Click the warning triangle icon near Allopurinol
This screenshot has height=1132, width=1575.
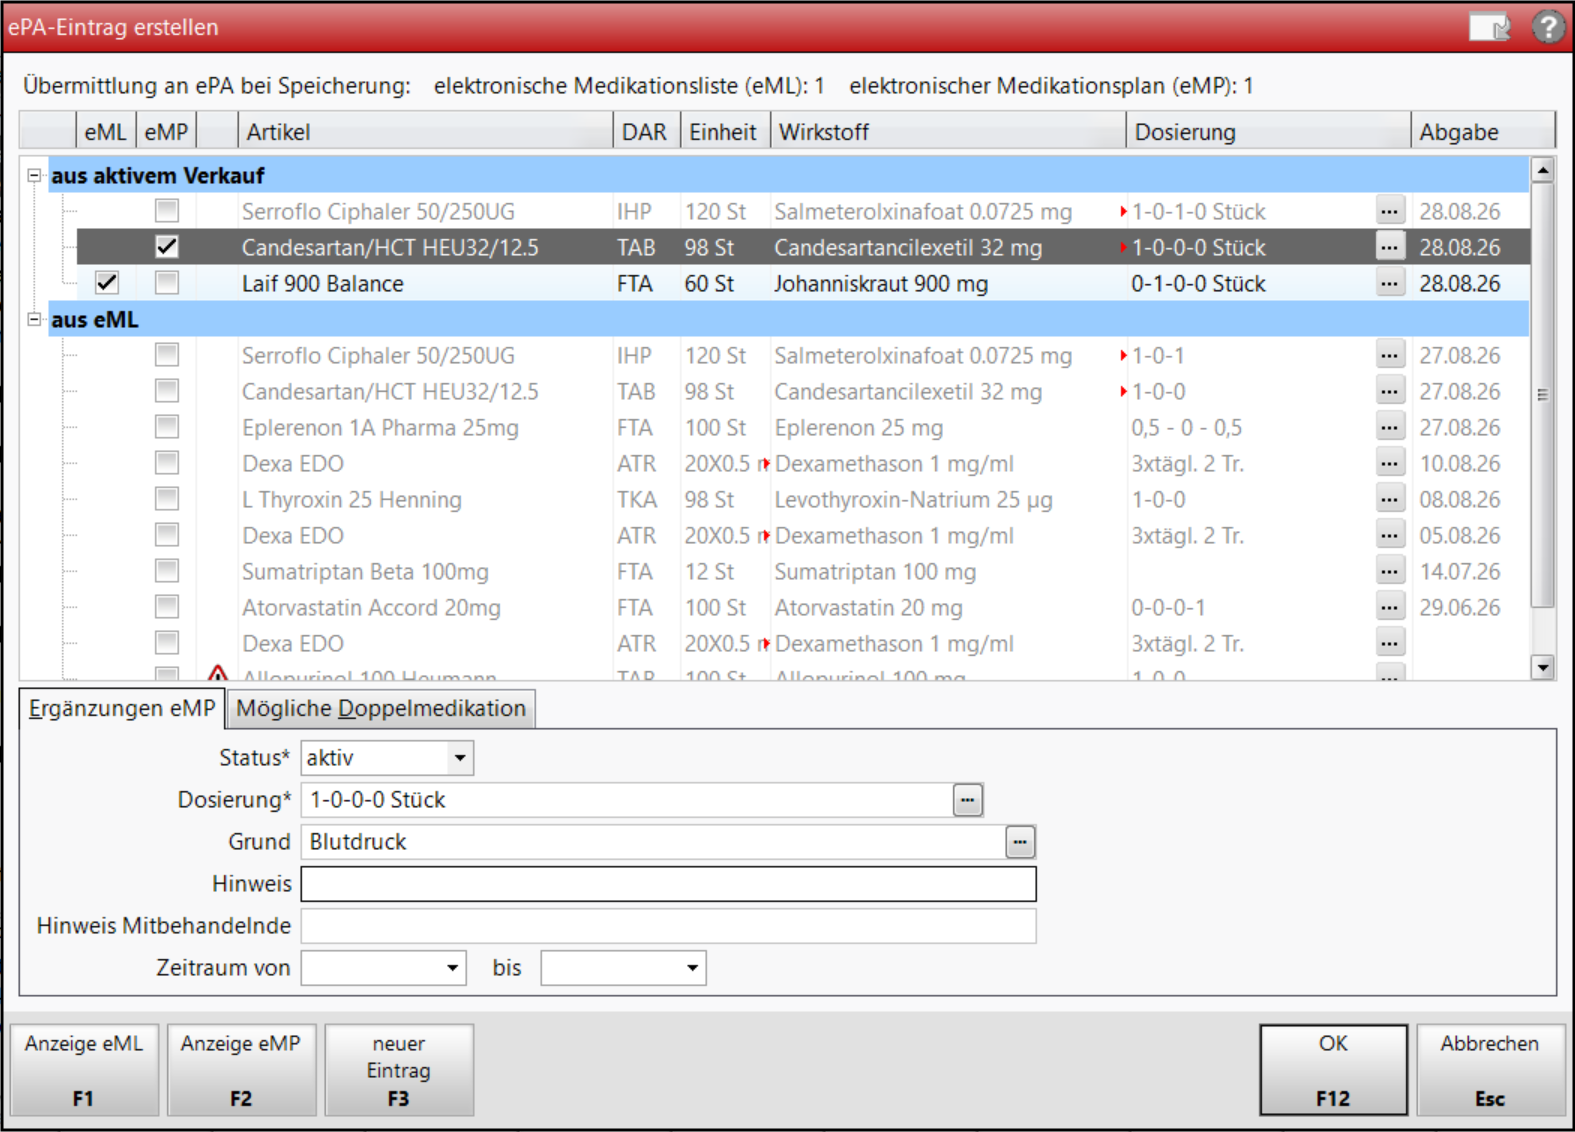click(218, 673)
